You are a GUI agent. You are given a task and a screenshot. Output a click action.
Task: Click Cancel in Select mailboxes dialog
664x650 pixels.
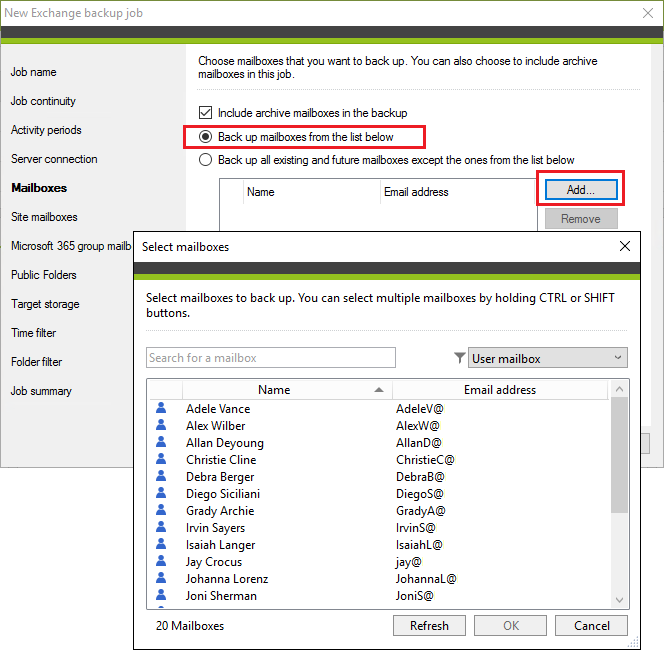(591, 625)
